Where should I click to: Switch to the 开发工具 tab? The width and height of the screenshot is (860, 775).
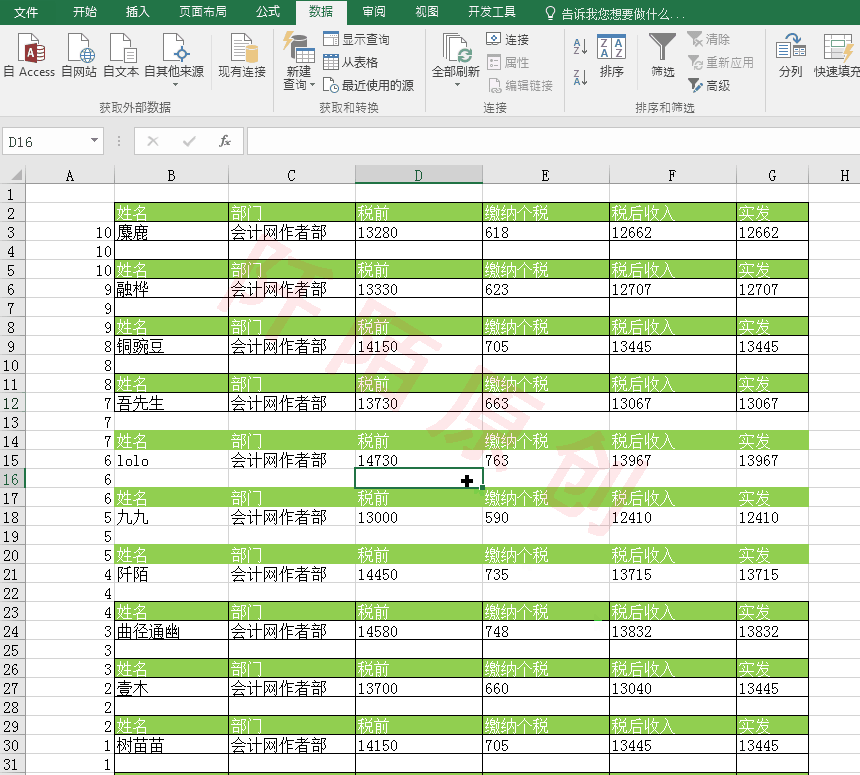(491, 12)
